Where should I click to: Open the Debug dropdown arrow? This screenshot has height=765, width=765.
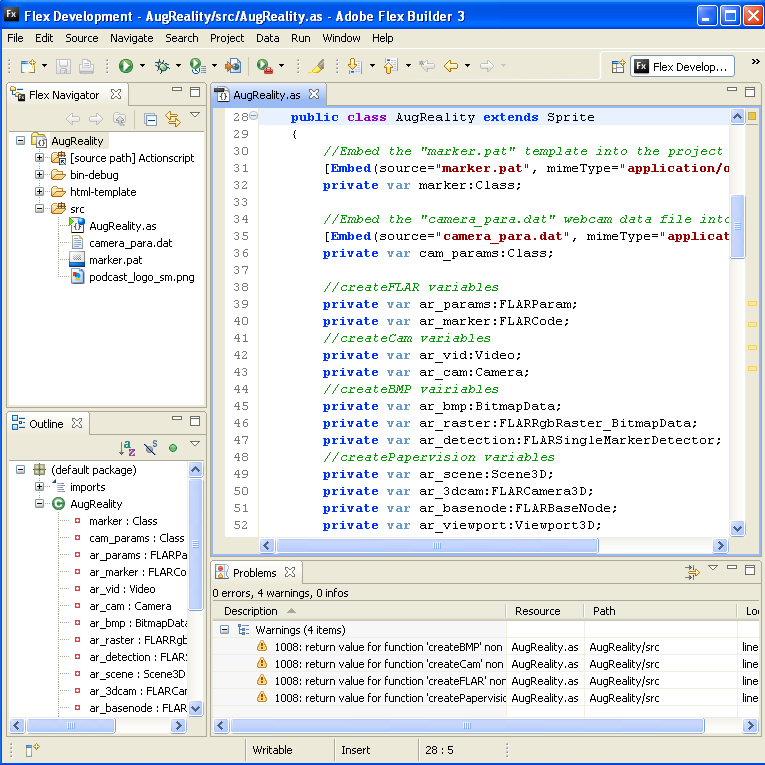tap(178, 66)
